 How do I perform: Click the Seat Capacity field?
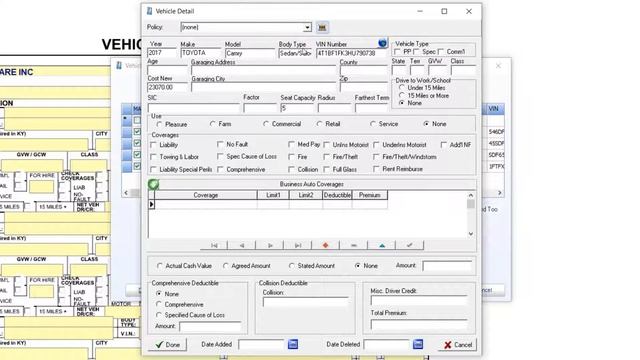[x=297, y=108]
